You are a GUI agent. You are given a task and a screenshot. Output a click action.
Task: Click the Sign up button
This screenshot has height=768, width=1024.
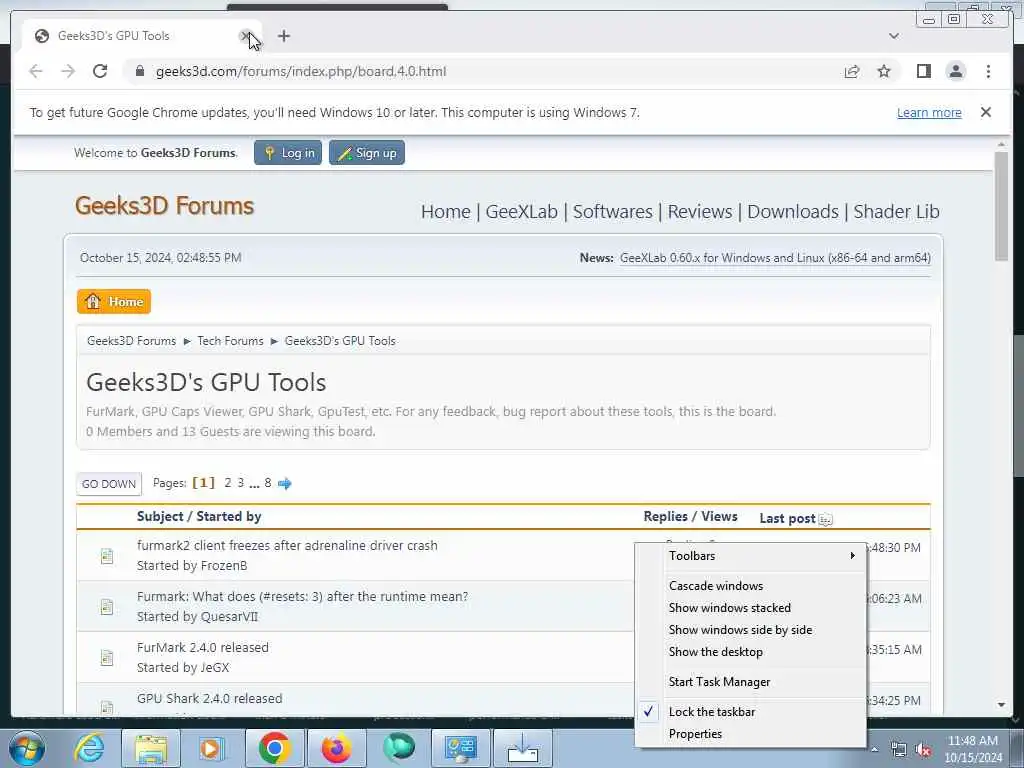tap(367, 153)
